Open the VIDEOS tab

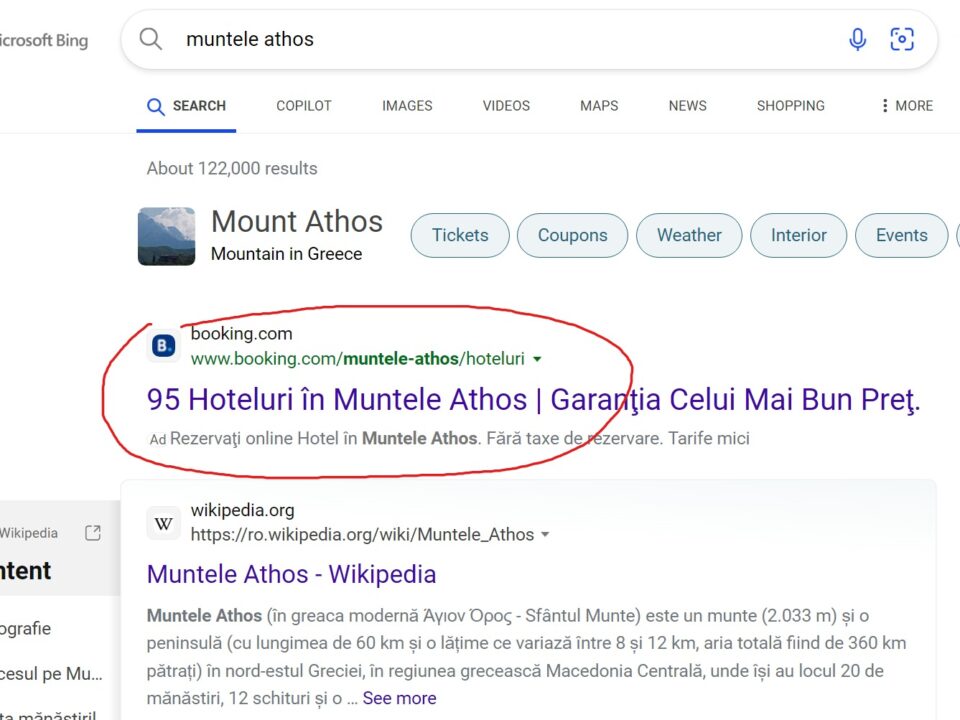(x=506, y=106)
